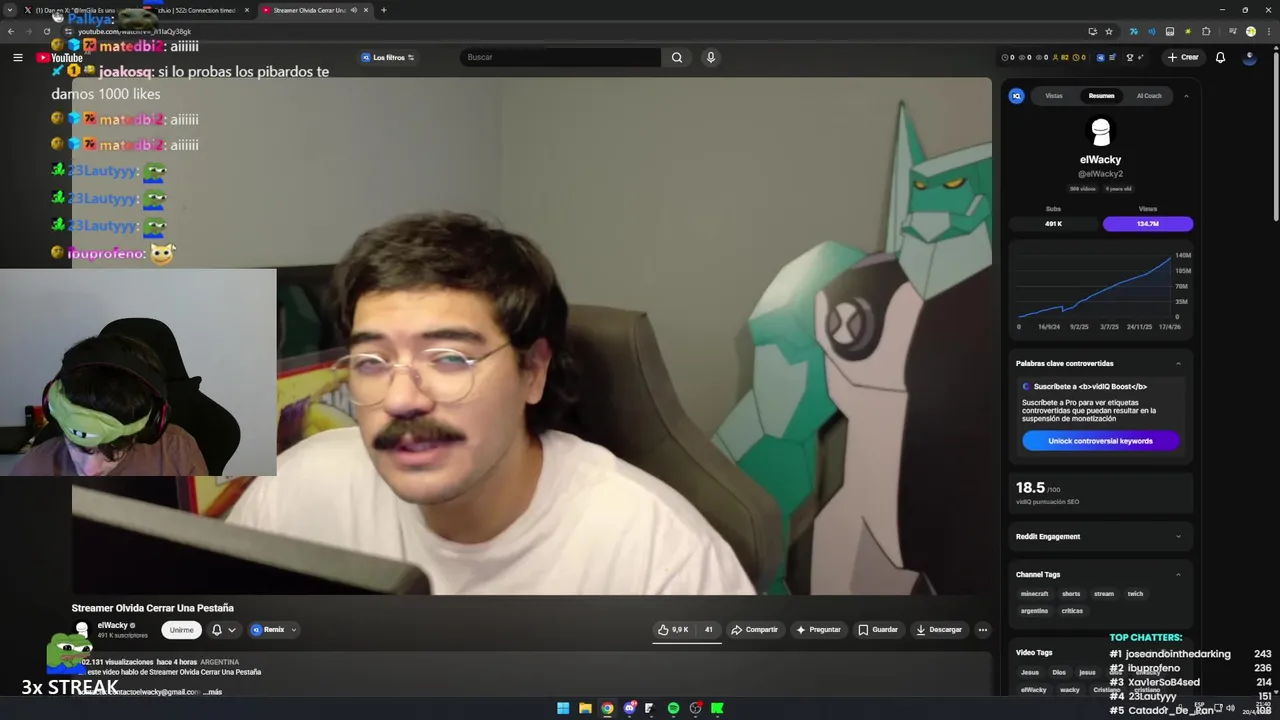The image size is (1280, 720).
Task: Like the video with 9,9 K likes
Action: tap(674, 630)
